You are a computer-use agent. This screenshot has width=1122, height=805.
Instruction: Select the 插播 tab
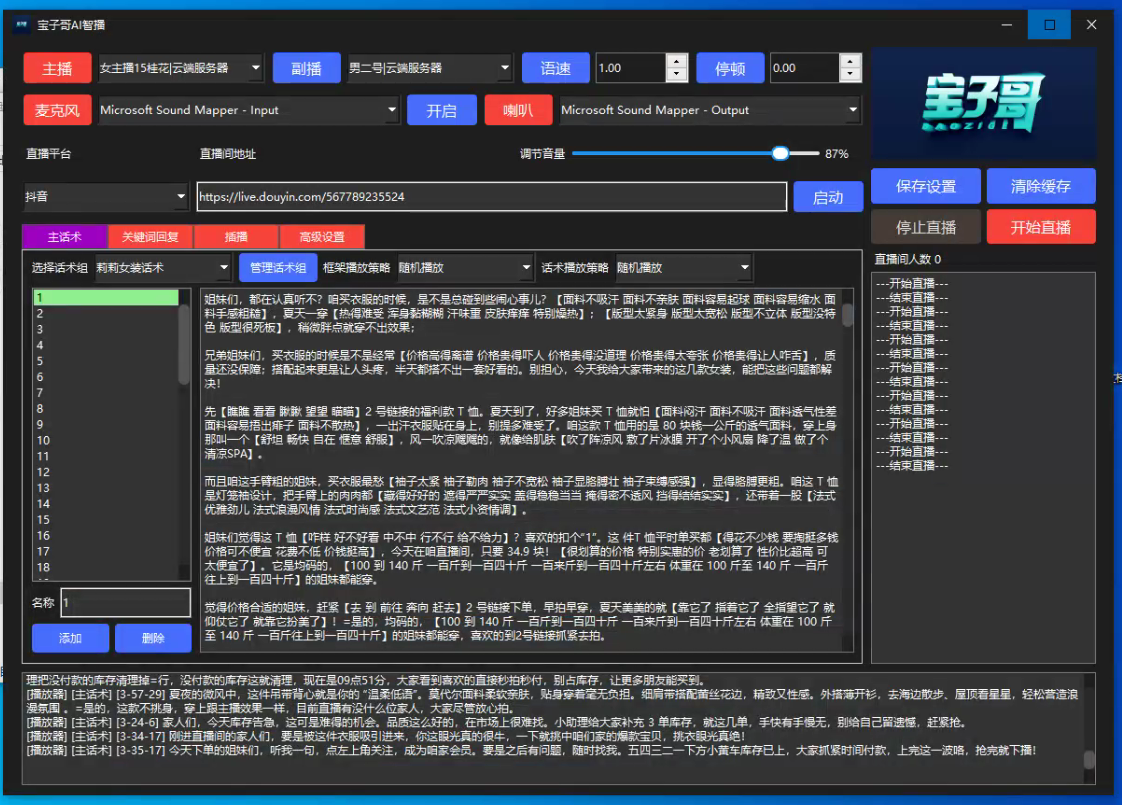point(236,237)
